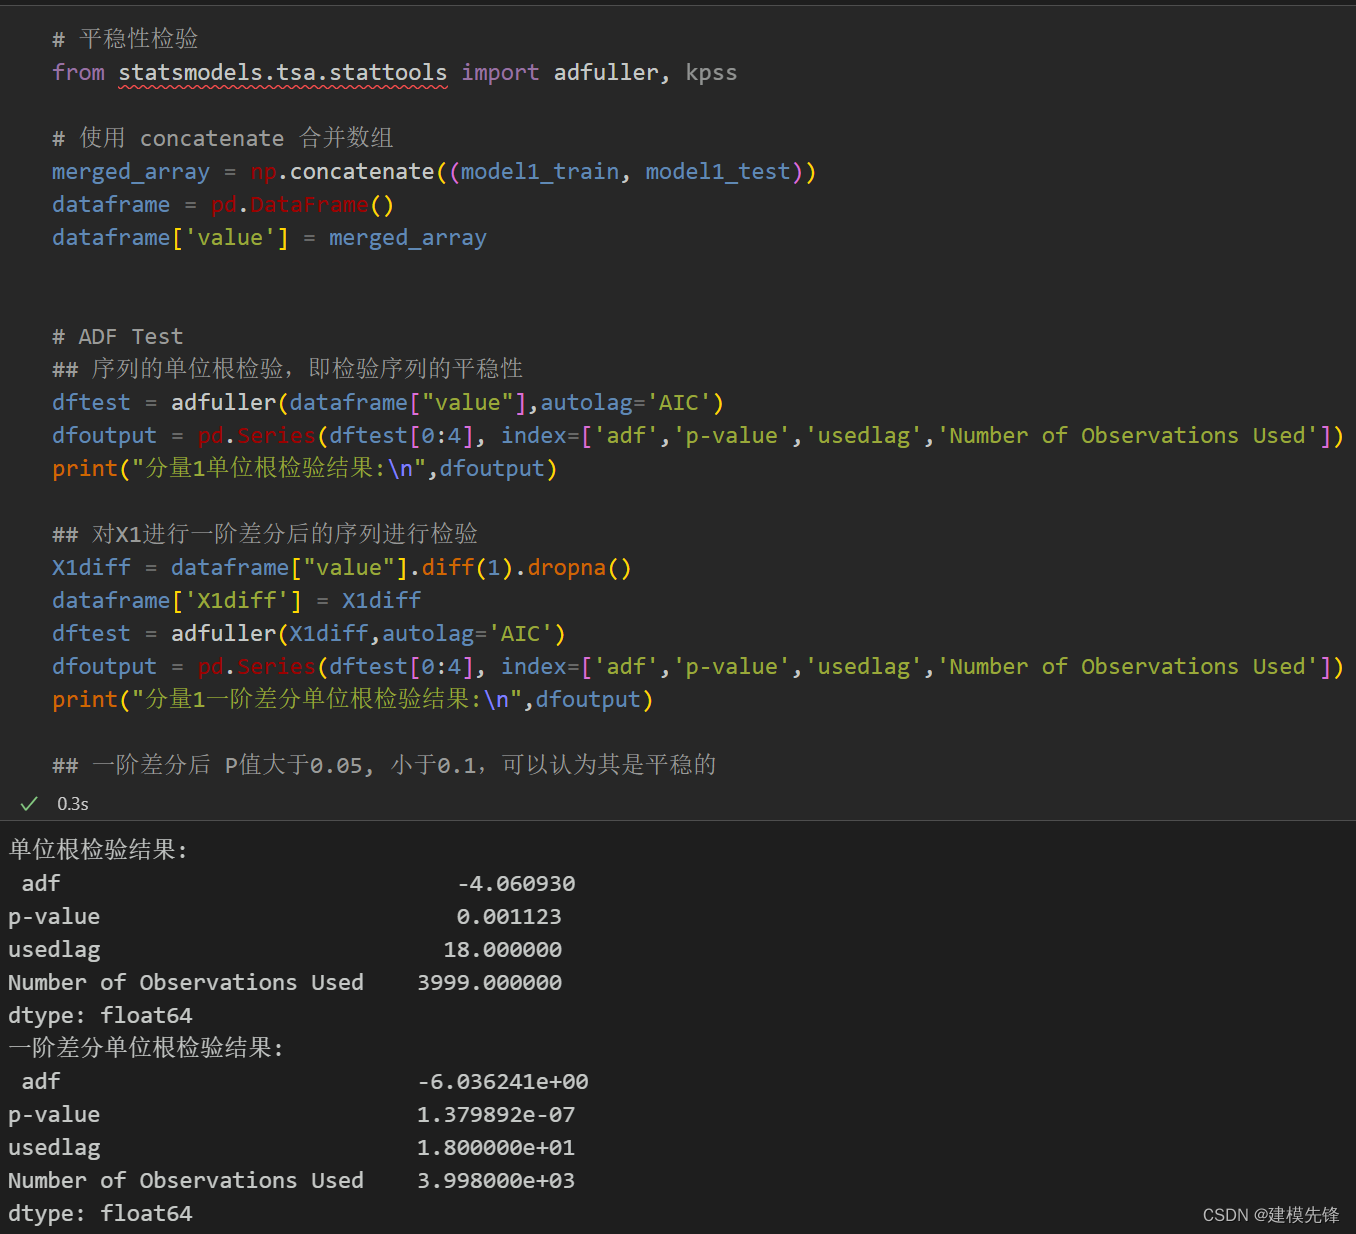
Task: Click the line dataframe['value'] = merged_array
Action: [x=269, y=238]
